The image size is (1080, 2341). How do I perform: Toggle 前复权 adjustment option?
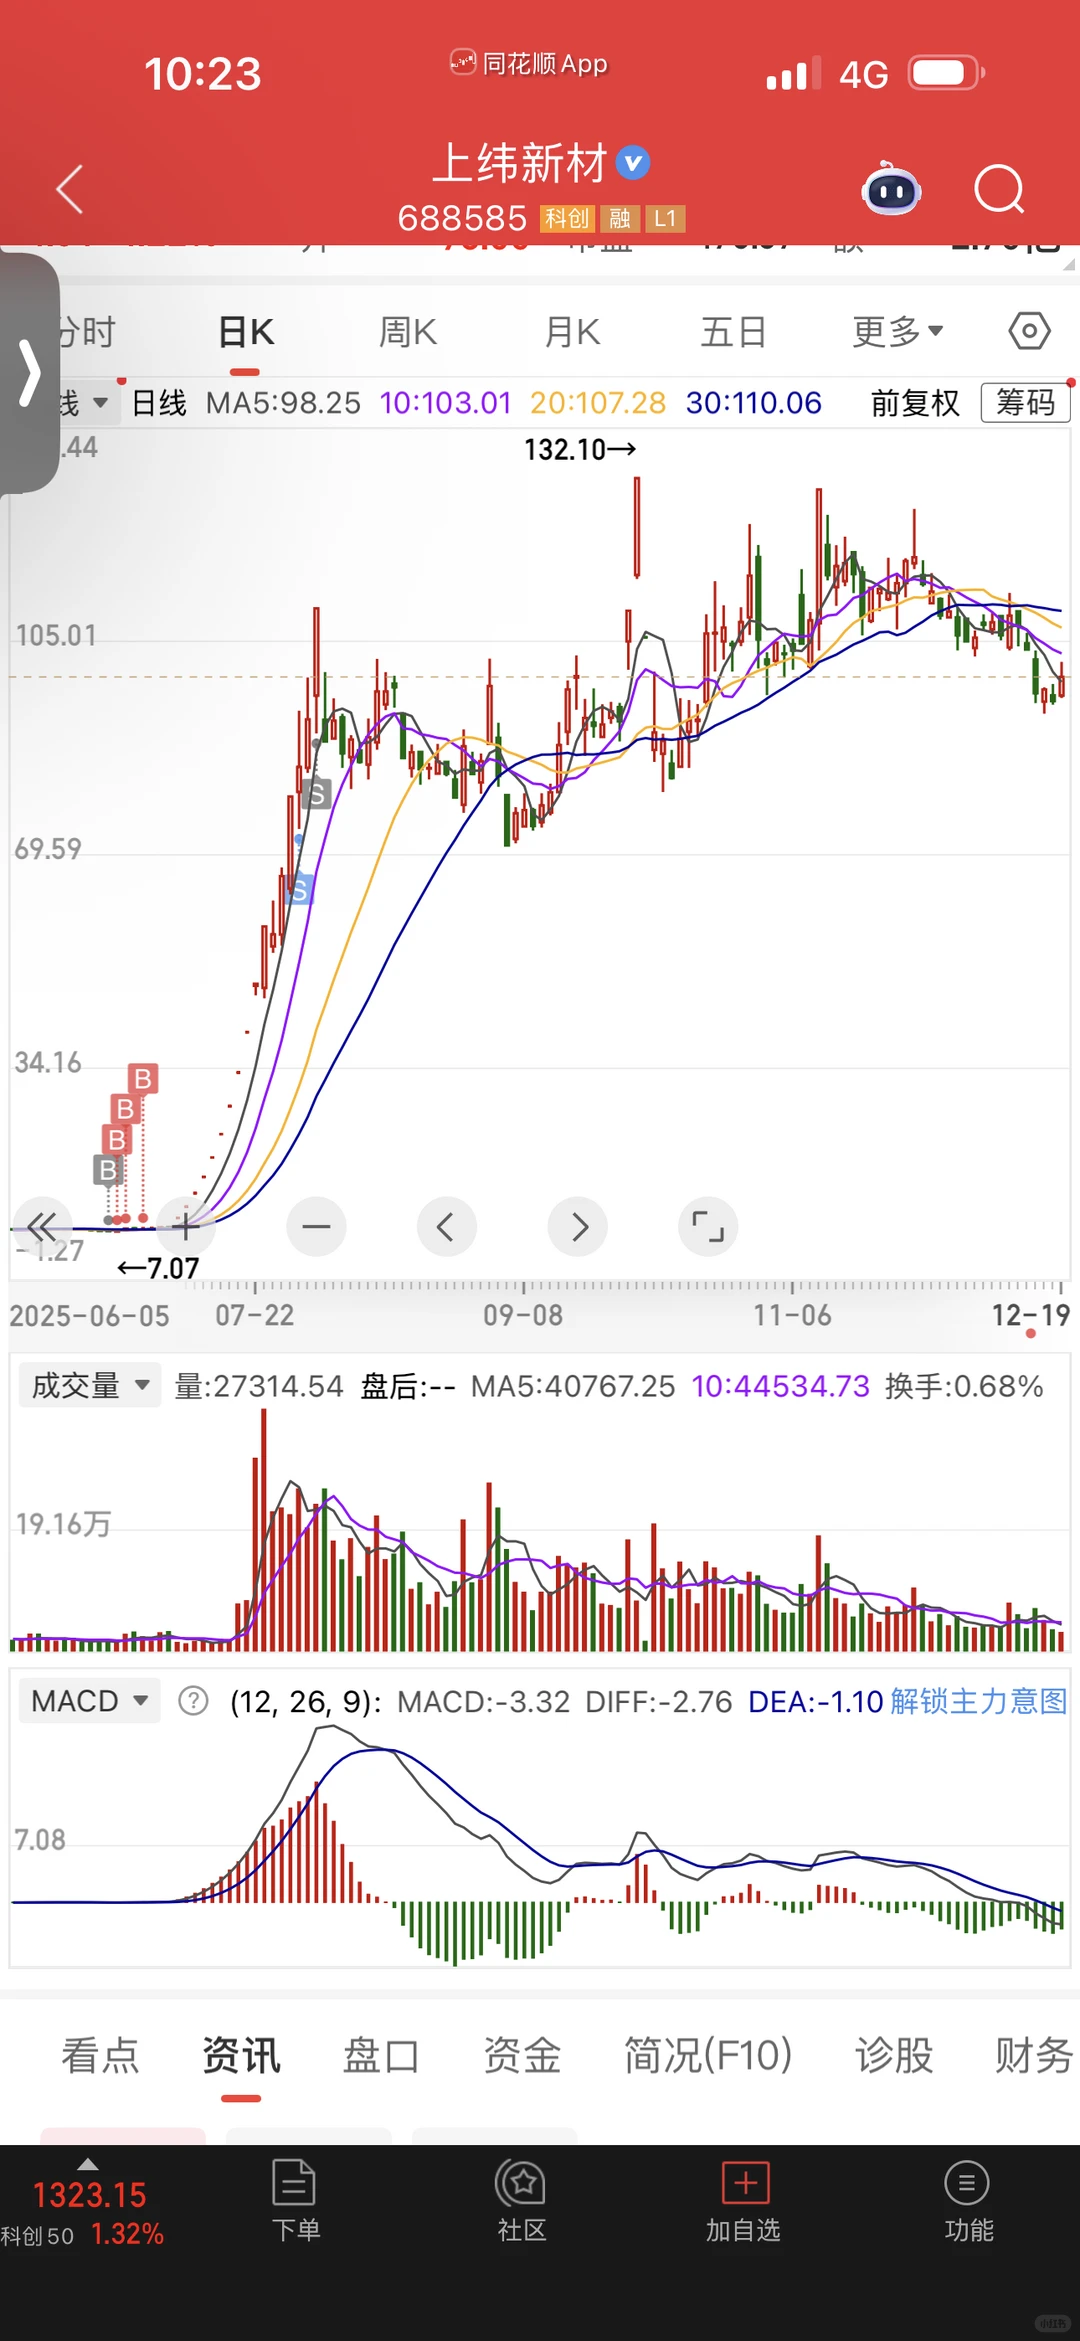(x=915, y=403)
